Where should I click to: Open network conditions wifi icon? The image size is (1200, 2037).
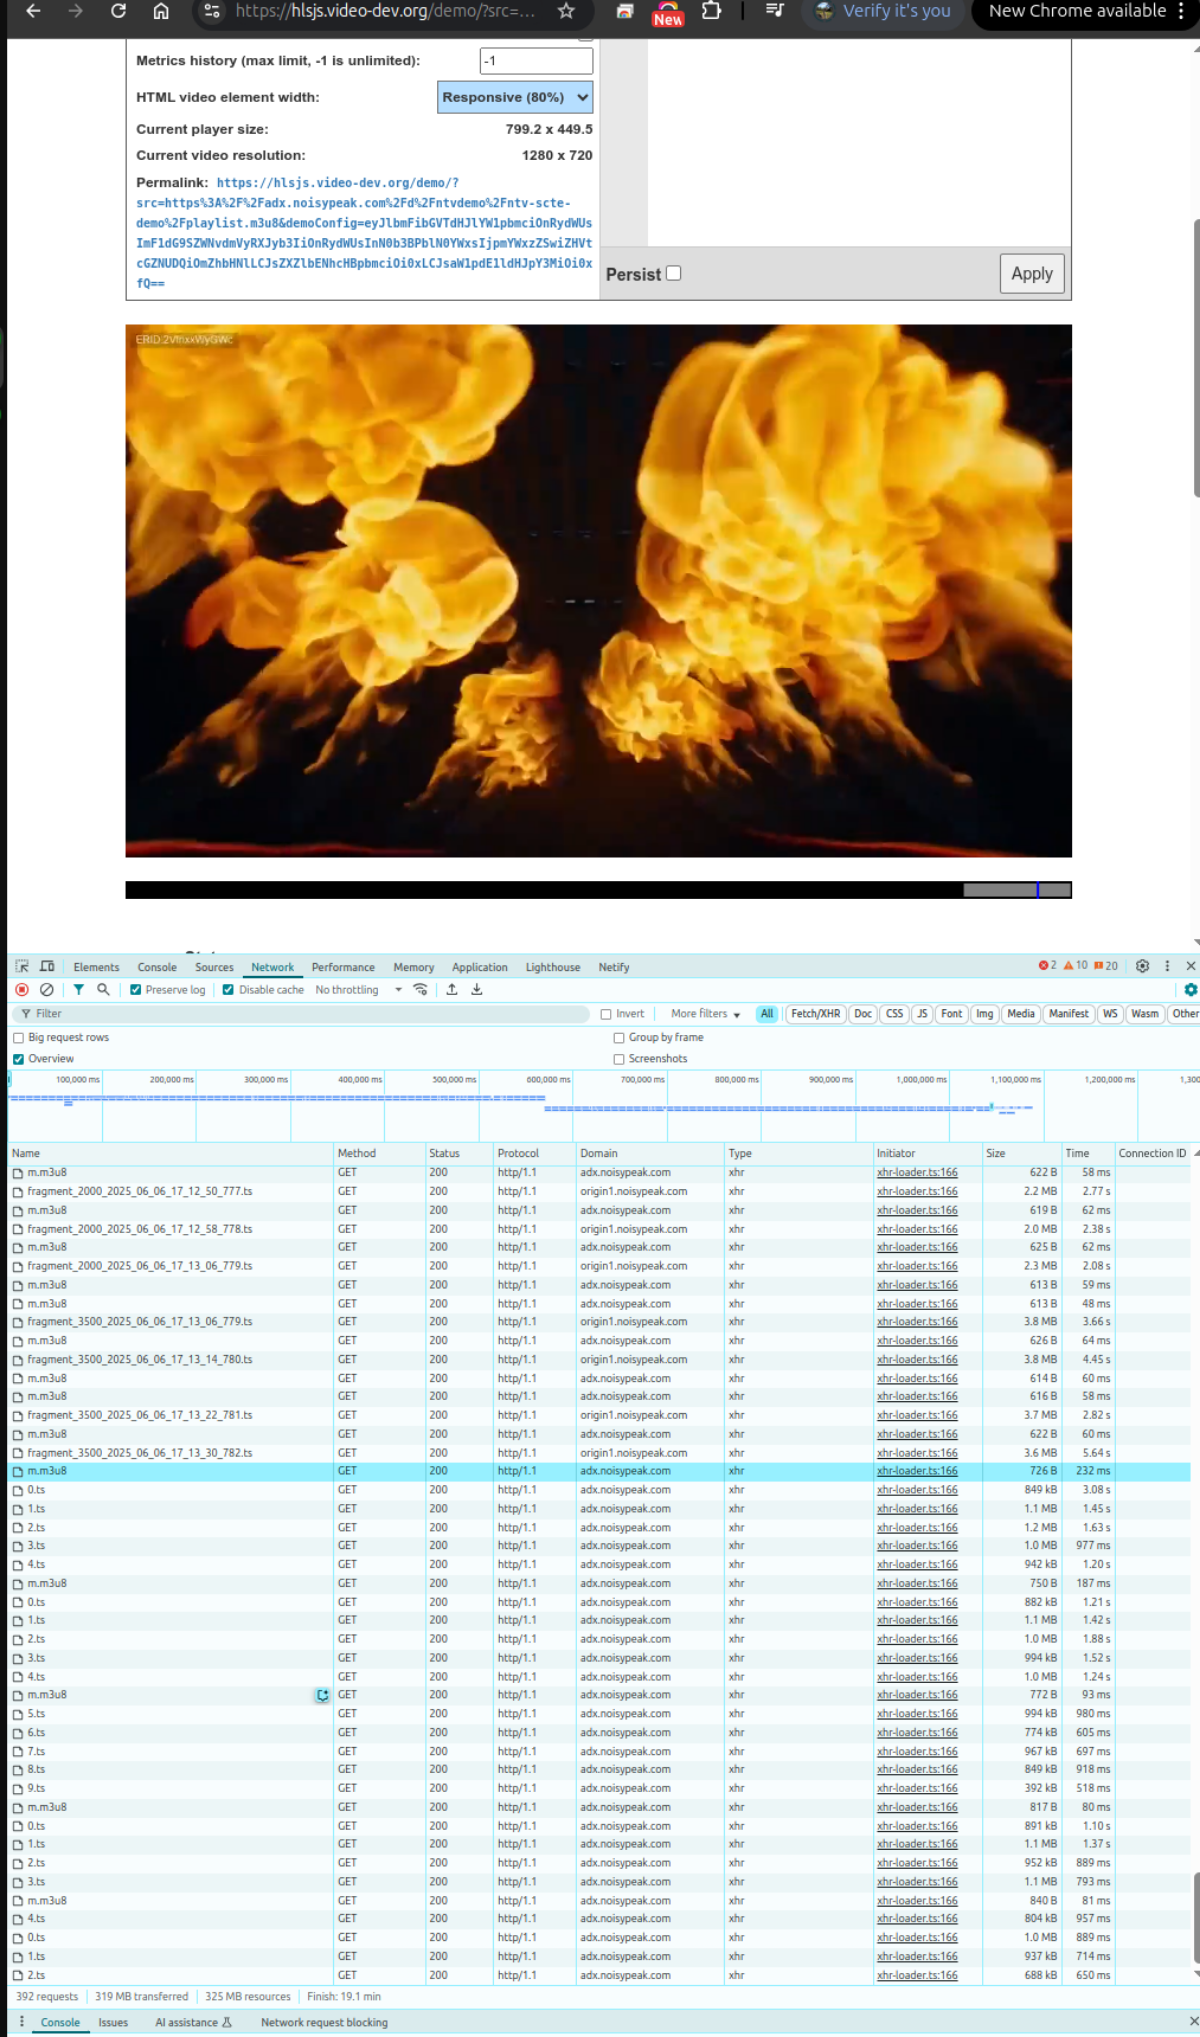[421, 989]
